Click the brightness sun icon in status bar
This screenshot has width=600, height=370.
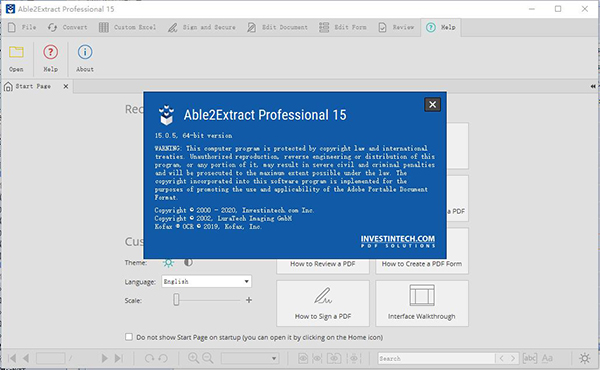point(585,358)
